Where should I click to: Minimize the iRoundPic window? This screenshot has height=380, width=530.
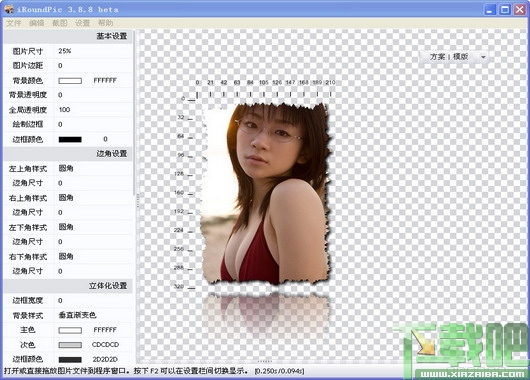(490, 9)
